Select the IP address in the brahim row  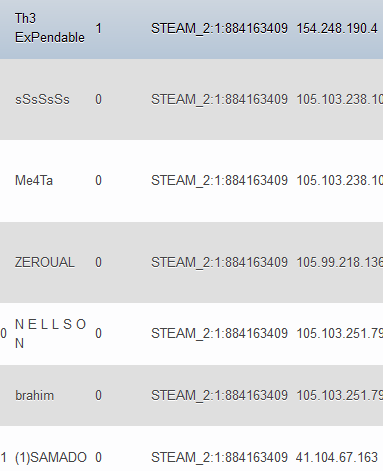pyautogui.click(x=340, y=395)
